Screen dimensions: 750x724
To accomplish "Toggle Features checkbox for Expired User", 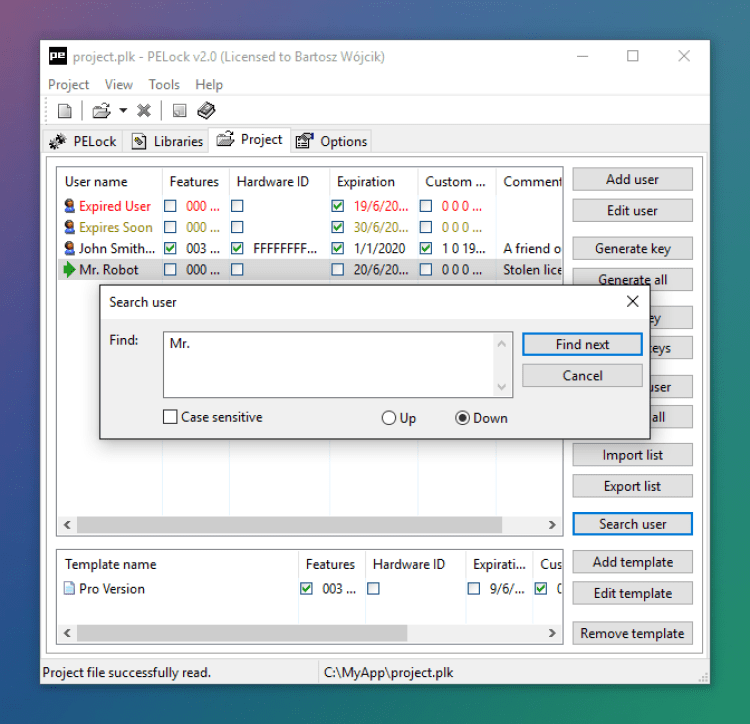I will click(x=170, y=206).
